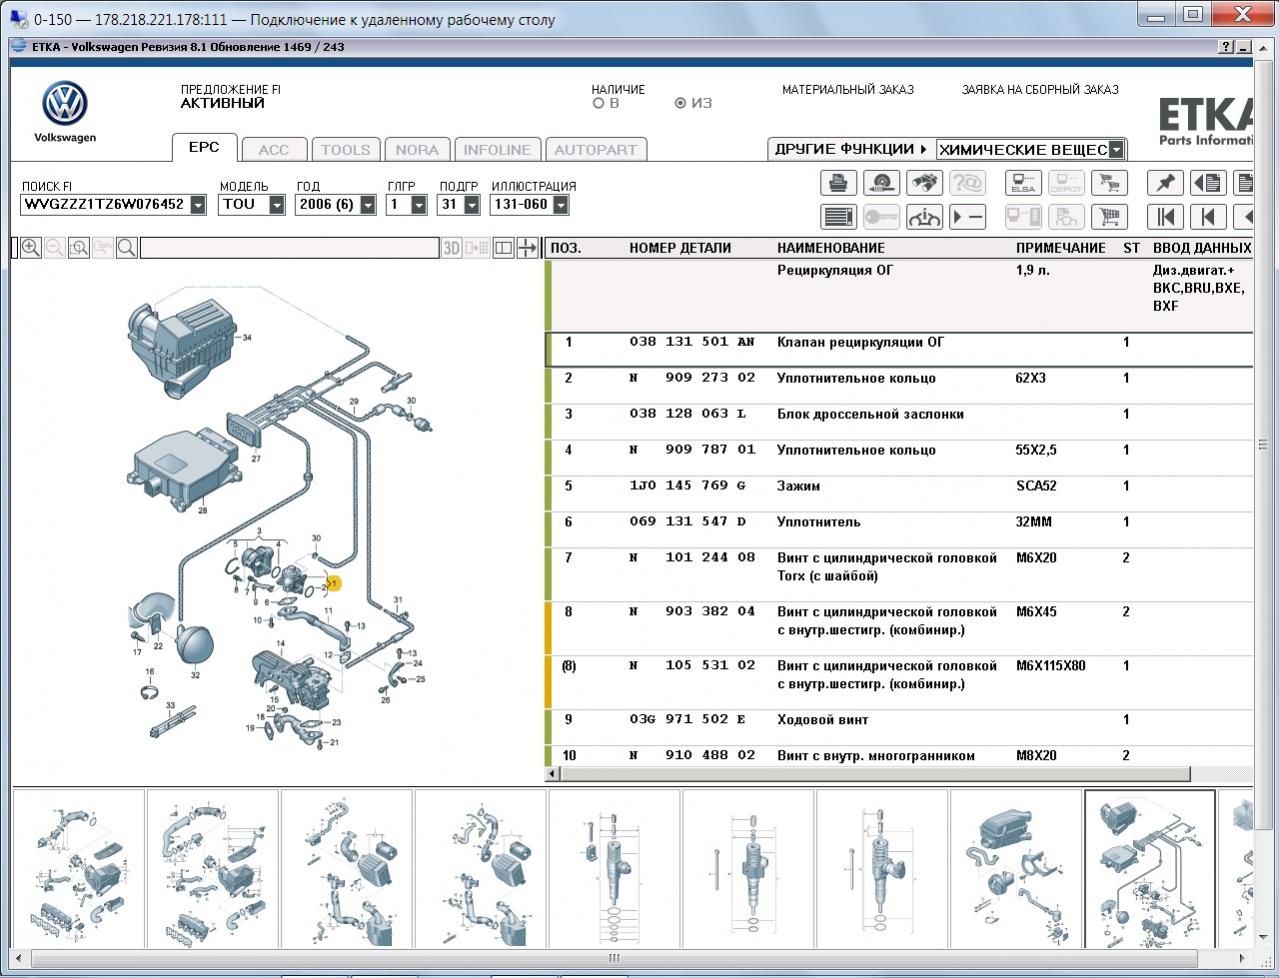Click the remote desktop title bar icon
The image size is (1279, 978).
click(x=18, y=19)
